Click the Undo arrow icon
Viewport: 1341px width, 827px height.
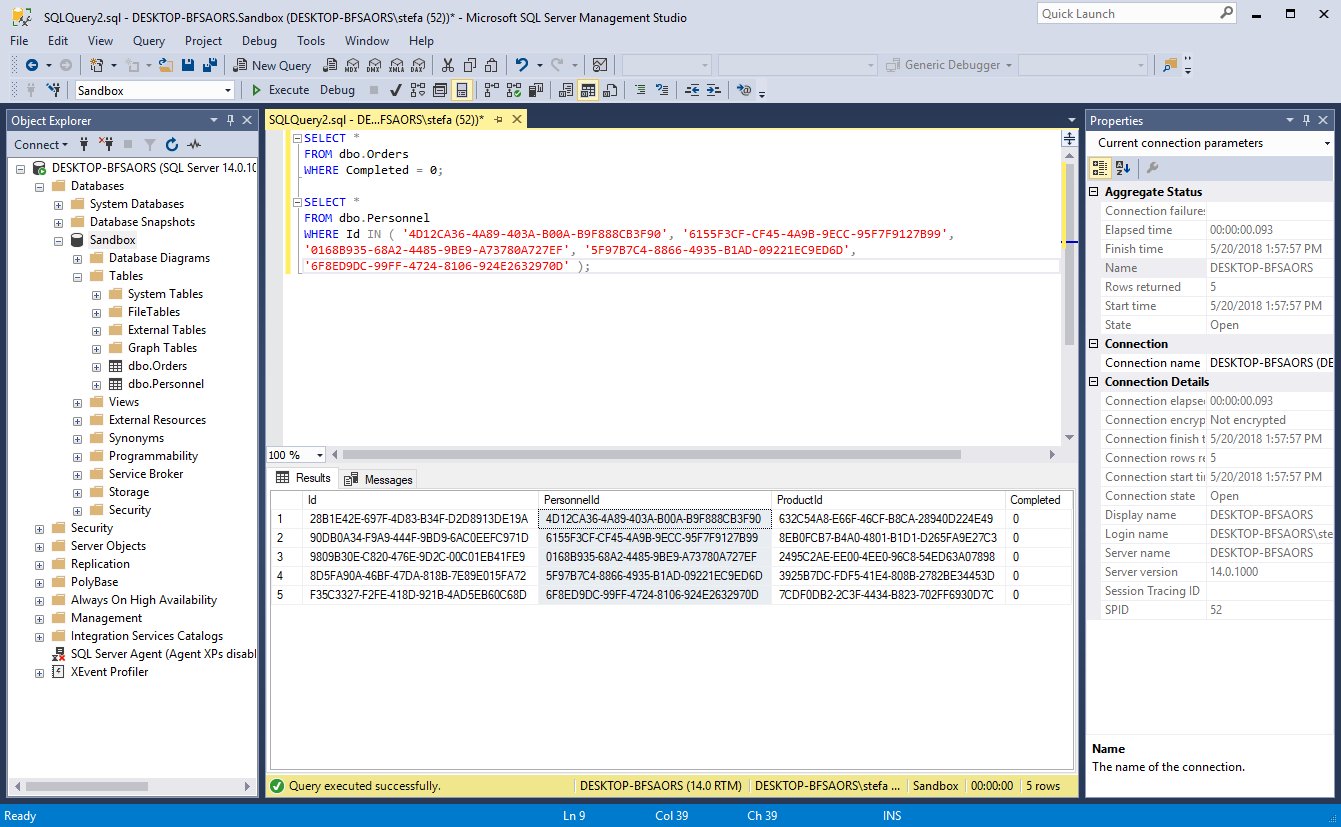pos(522,65)
